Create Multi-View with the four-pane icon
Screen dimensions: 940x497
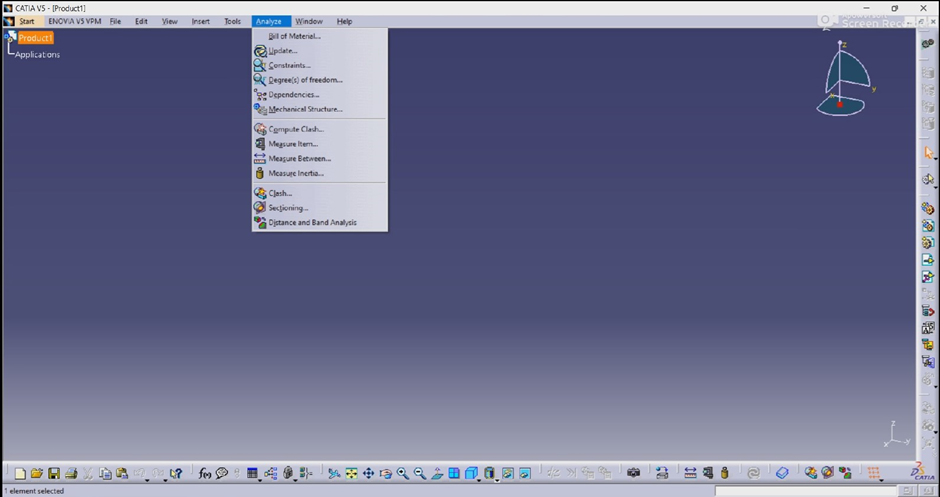click(x=454, y=474)
